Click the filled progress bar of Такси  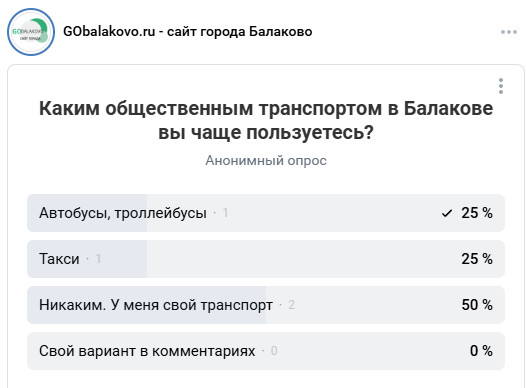point(87,259)
